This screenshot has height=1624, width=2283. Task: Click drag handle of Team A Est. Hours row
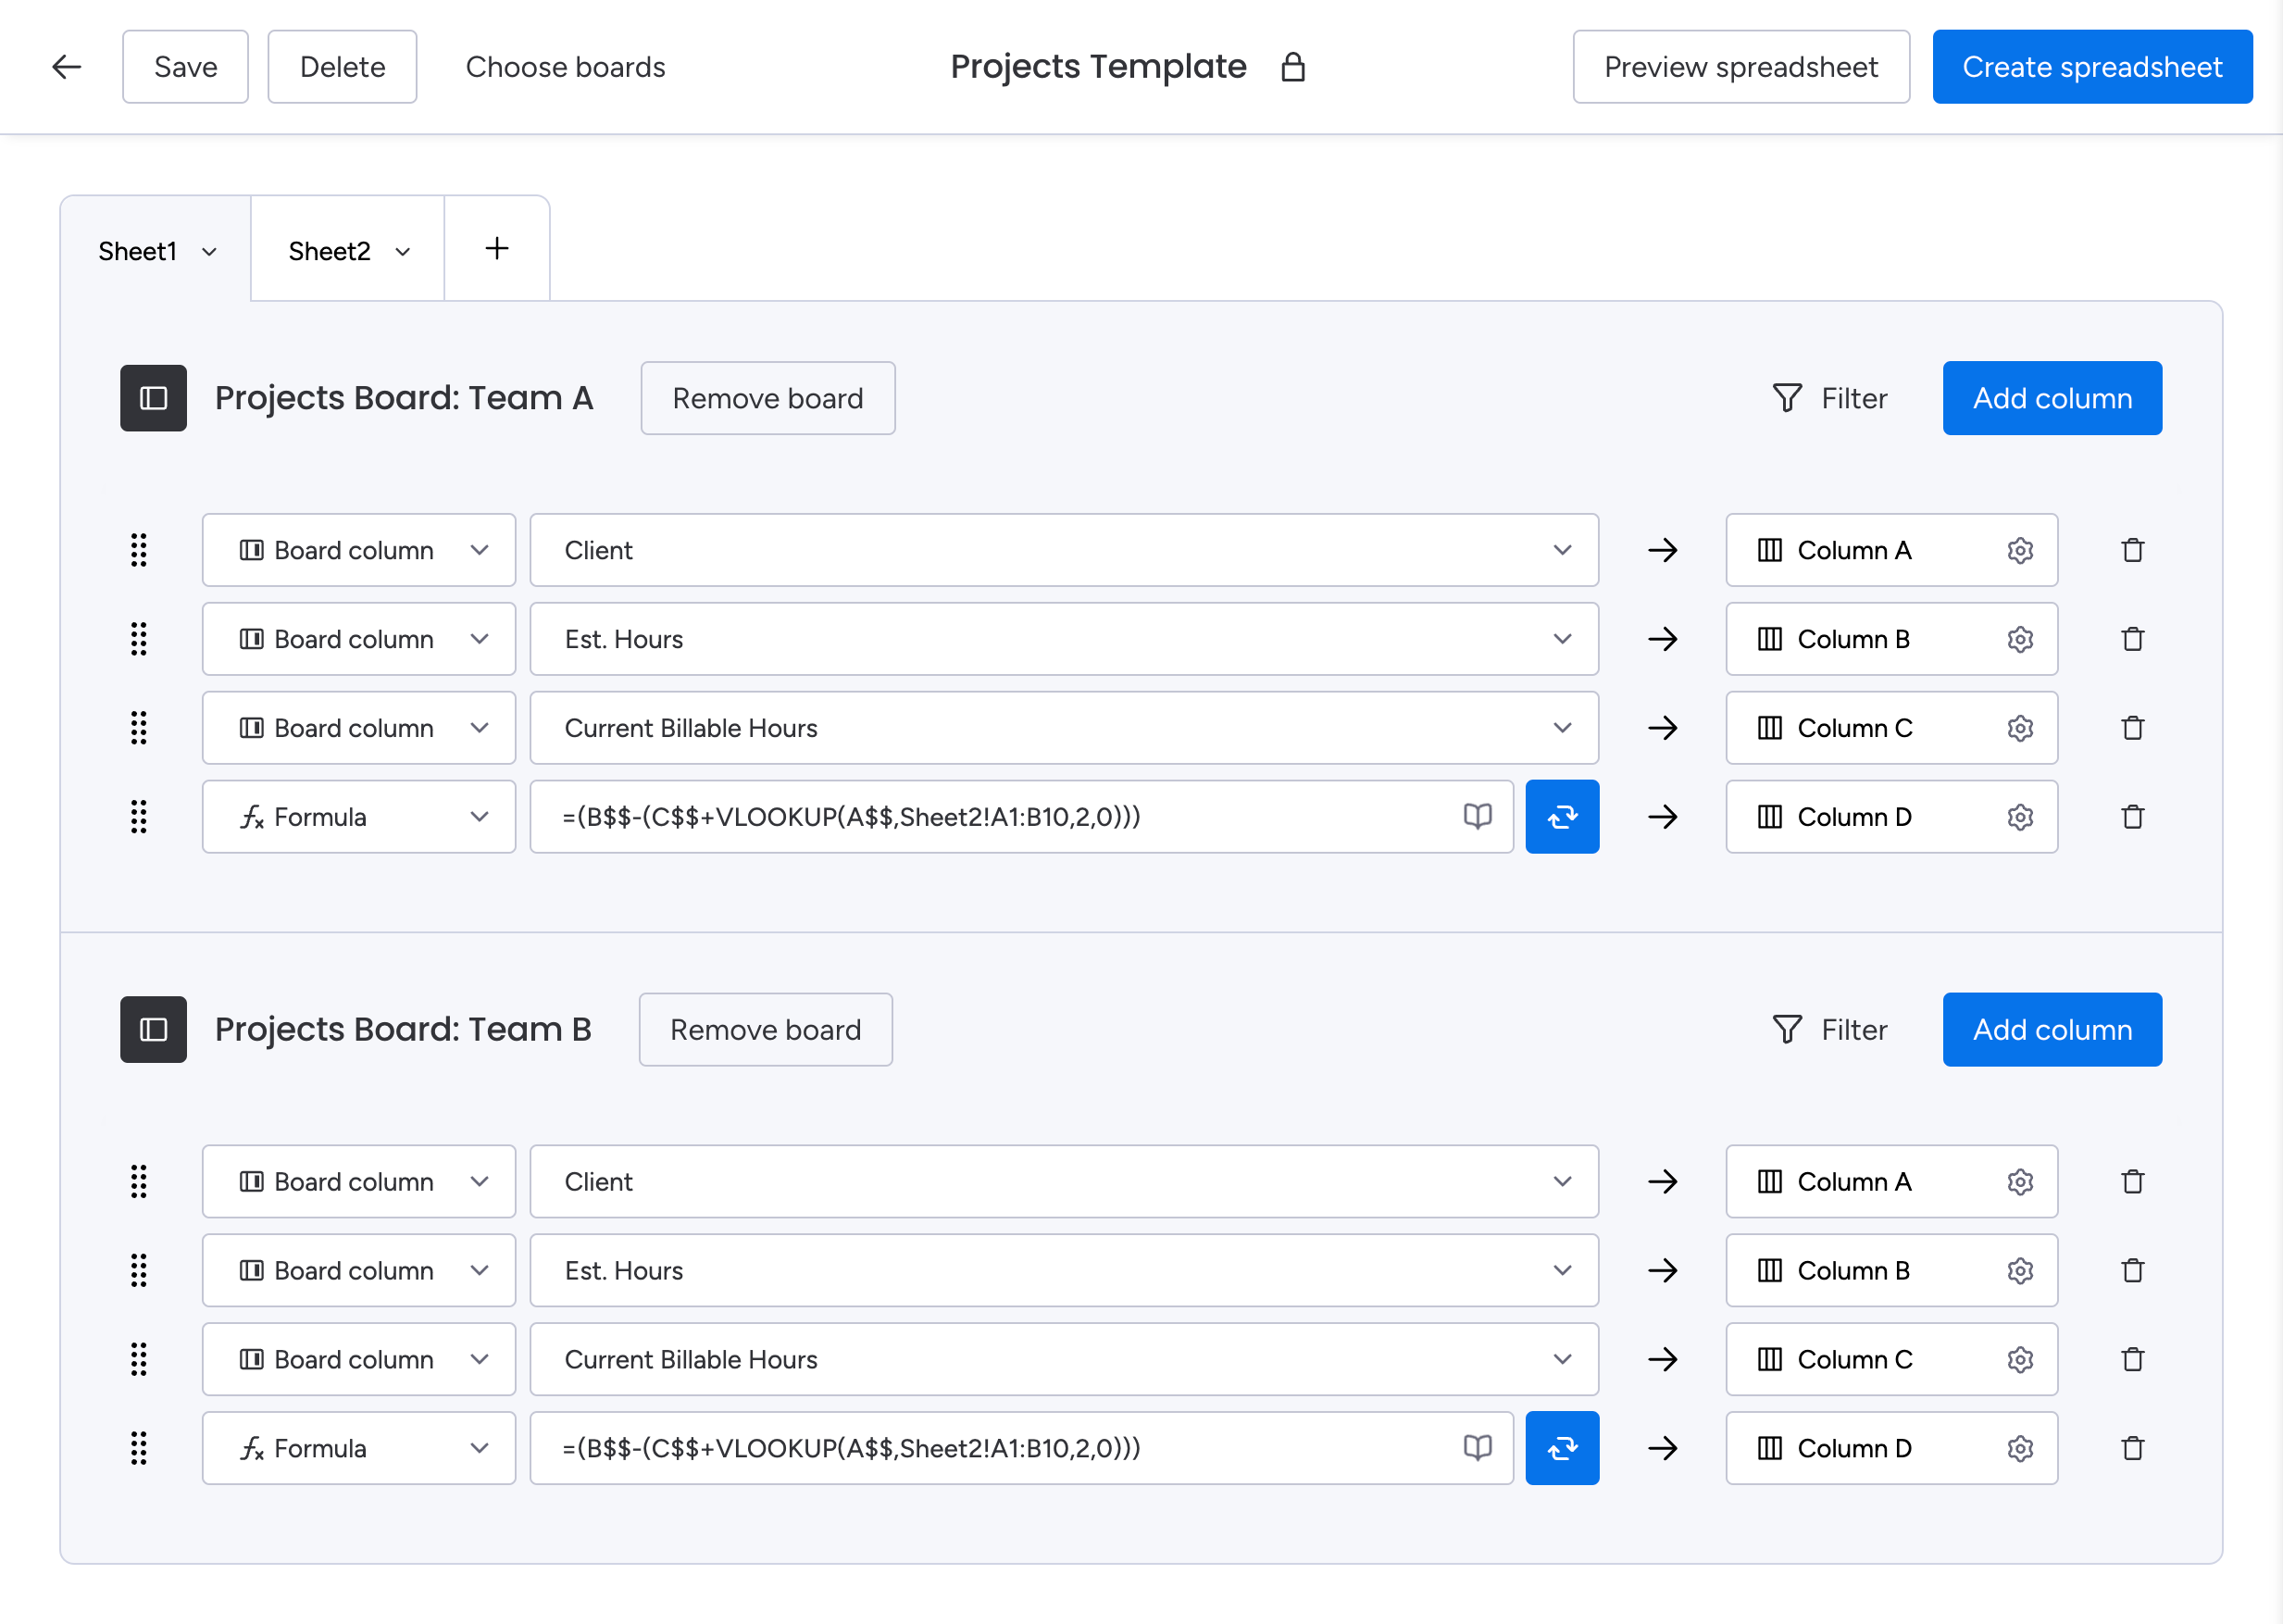click(139, 639)
